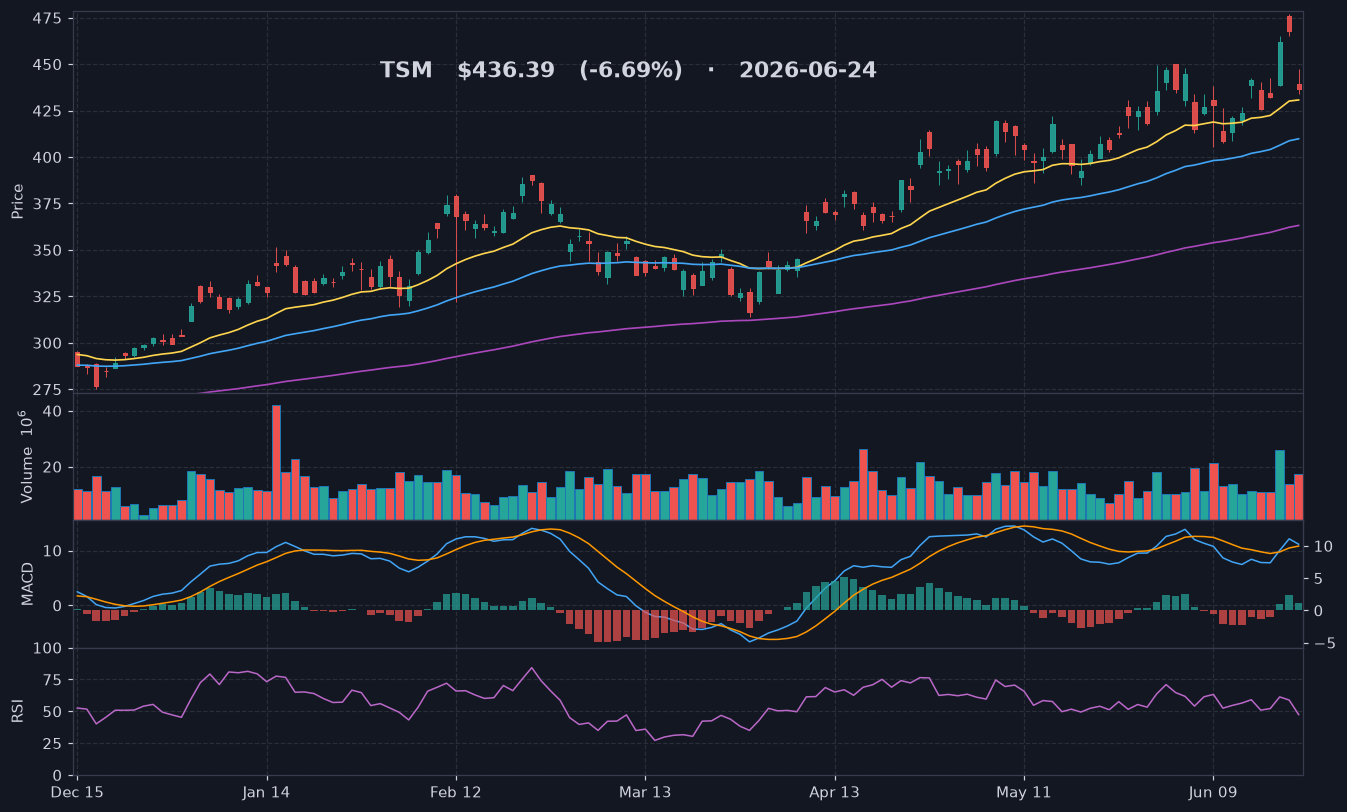Click the 375 price tick label
The image size is (1347, 812).
(46, 205)
